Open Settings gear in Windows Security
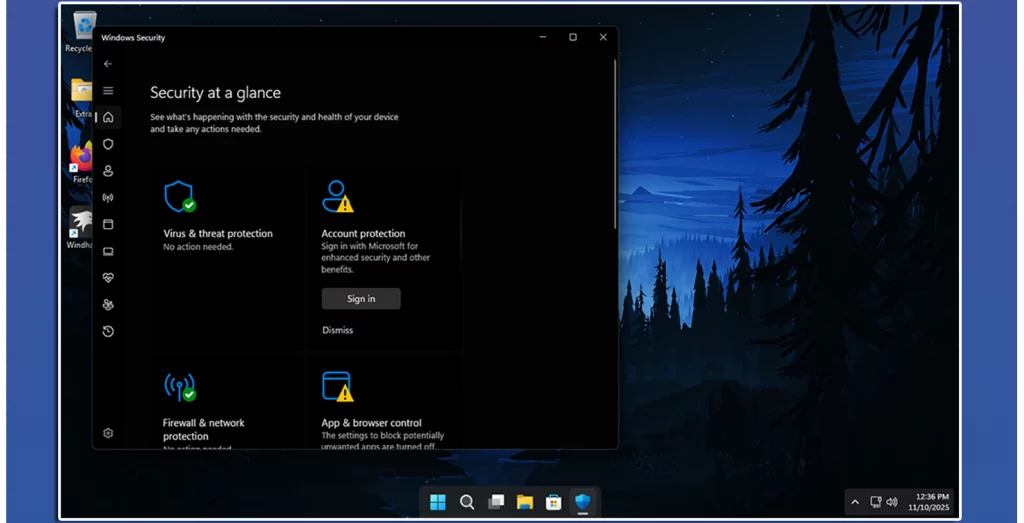This screenshot has width=1024, height=523. 108,433
